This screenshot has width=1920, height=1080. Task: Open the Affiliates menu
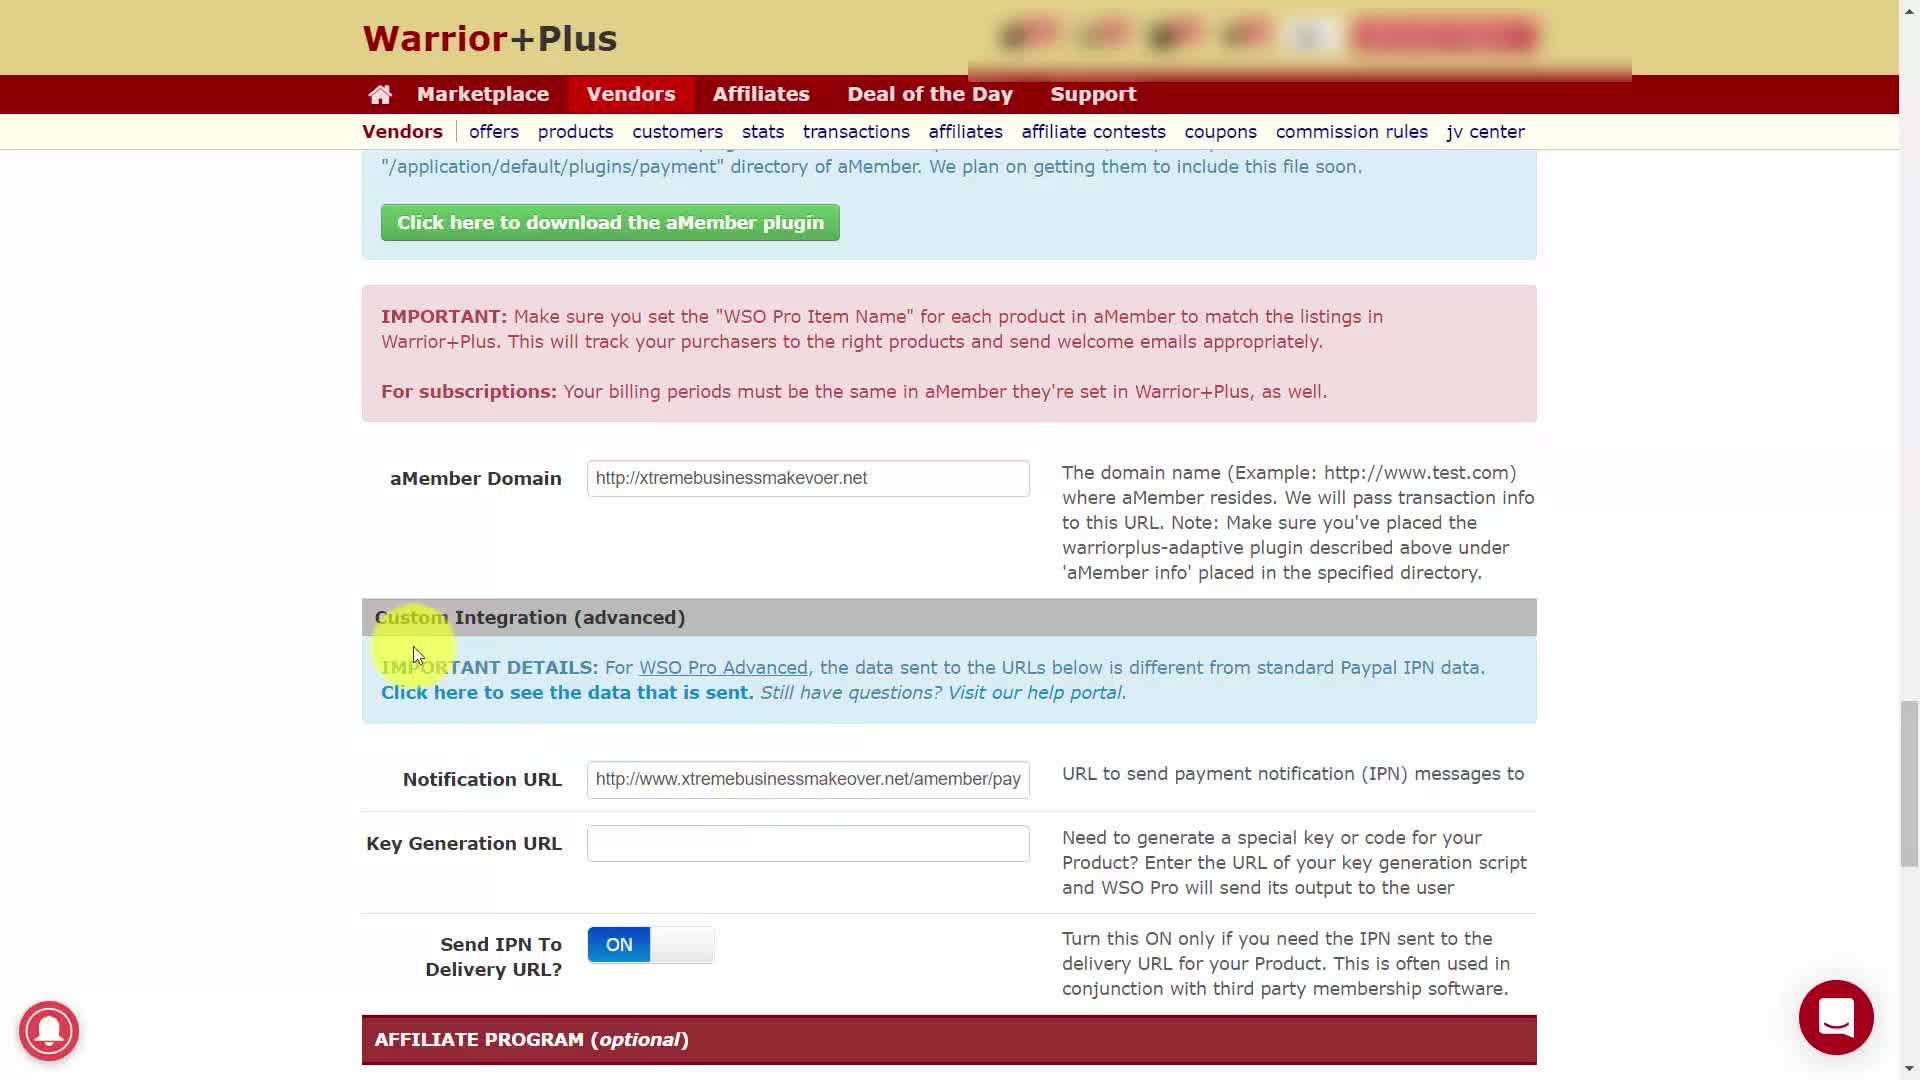point(761,94)
